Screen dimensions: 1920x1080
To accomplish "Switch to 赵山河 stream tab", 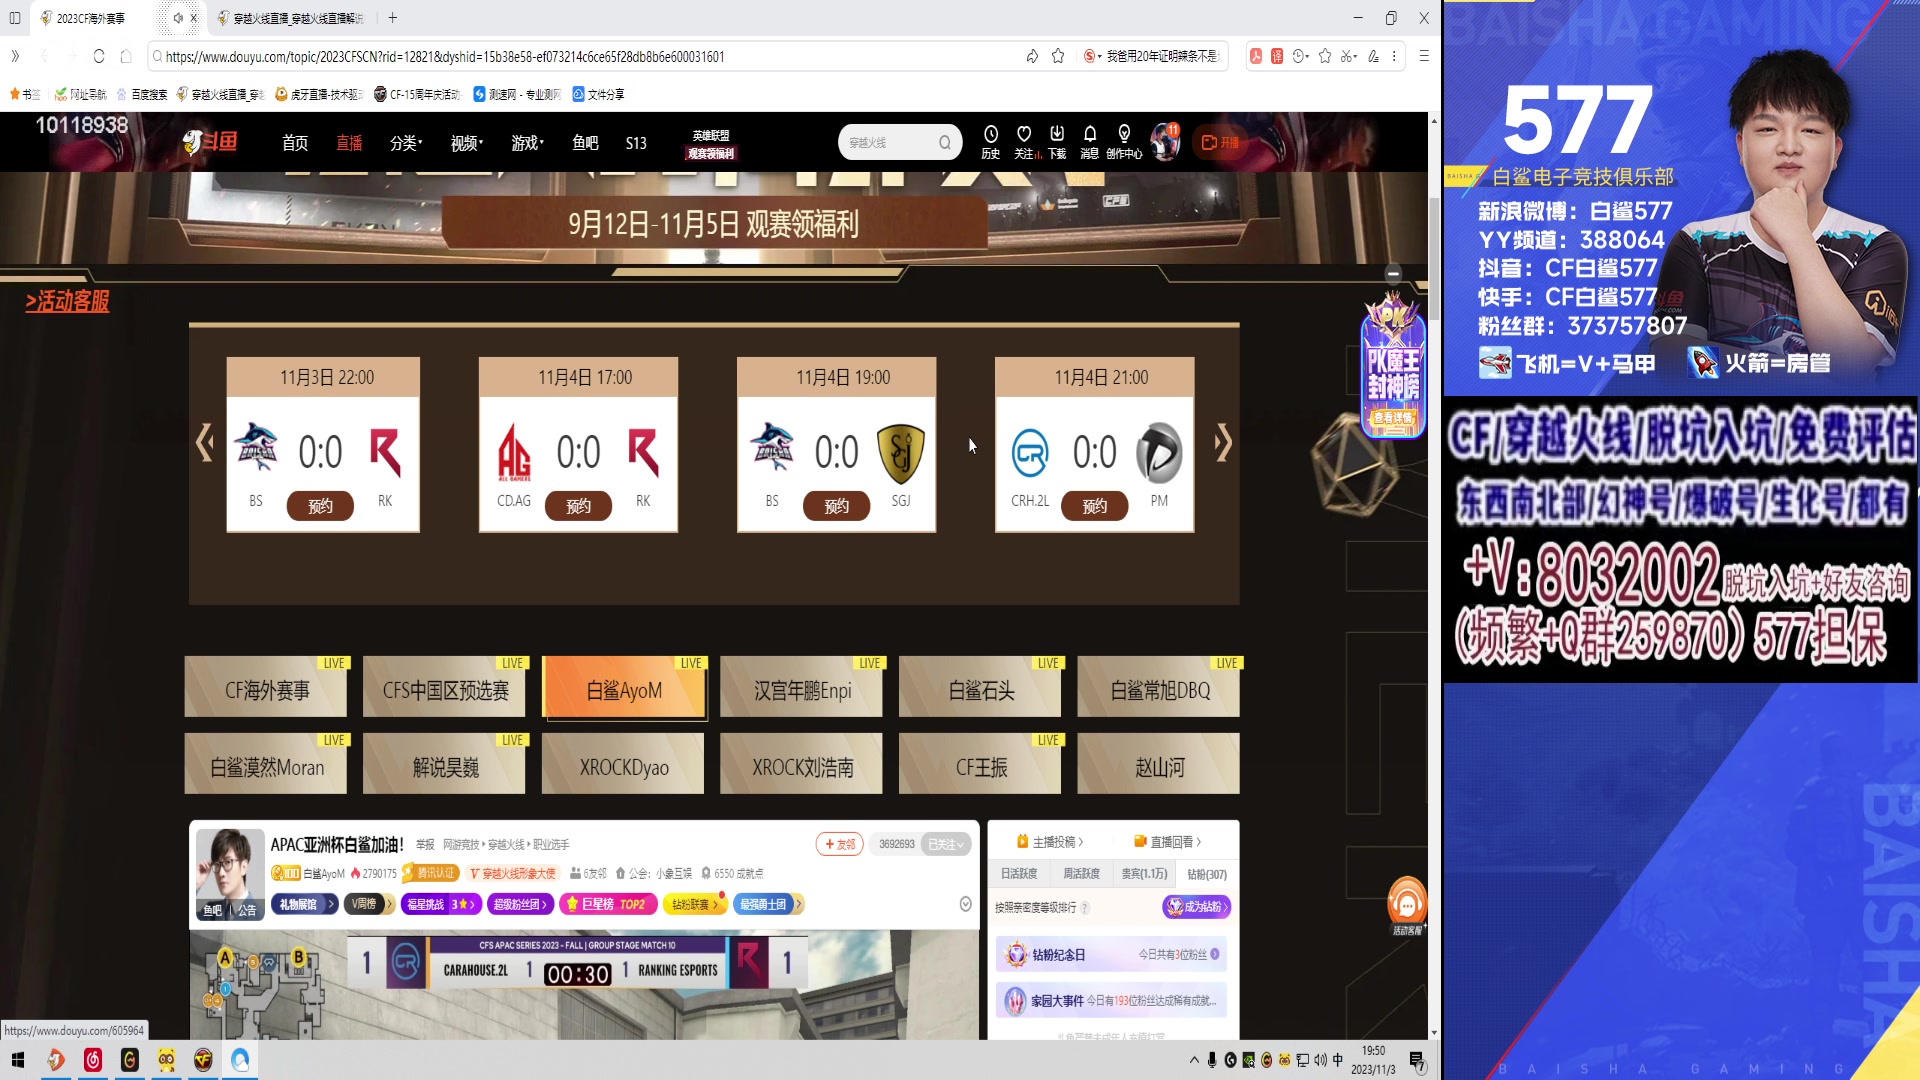I will [1159, 765].
